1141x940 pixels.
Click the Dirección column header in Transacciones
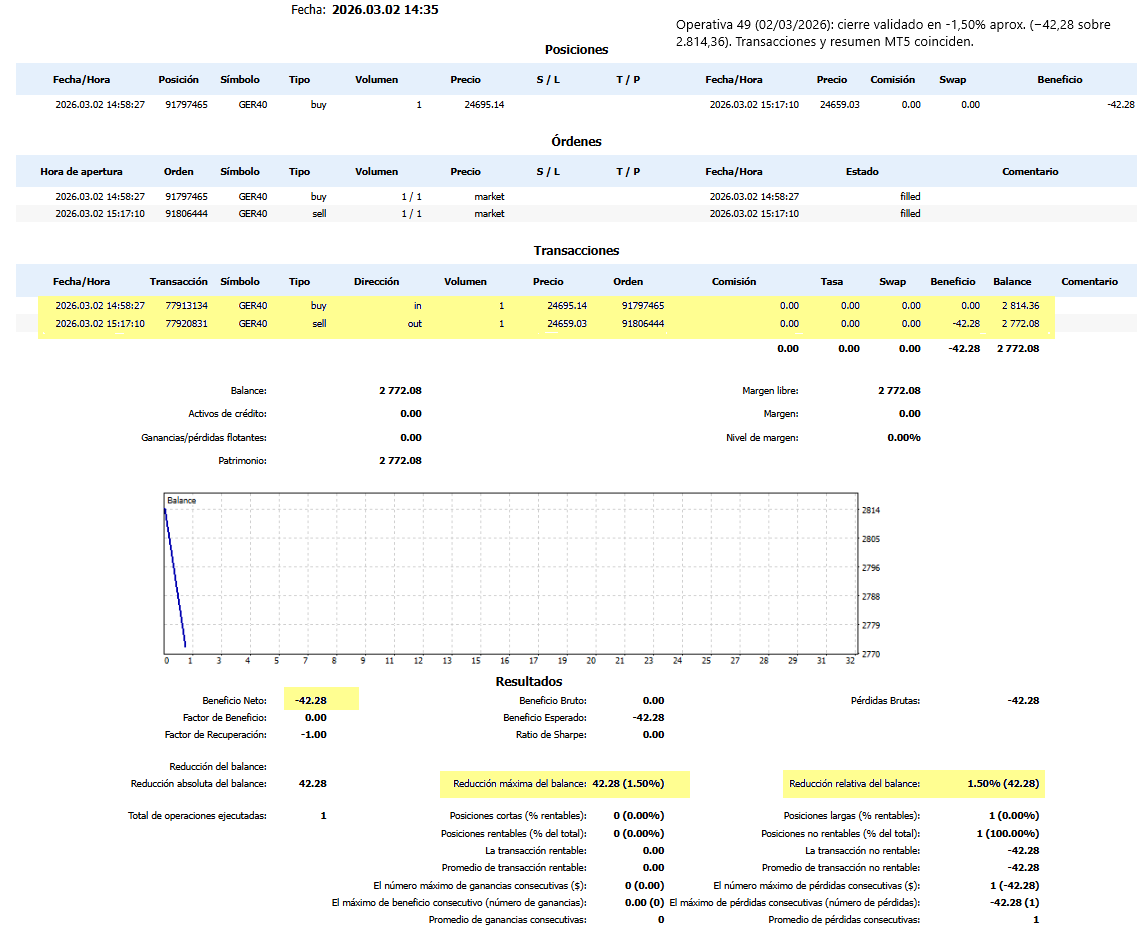pyautogui.click(x=376, y=282)
